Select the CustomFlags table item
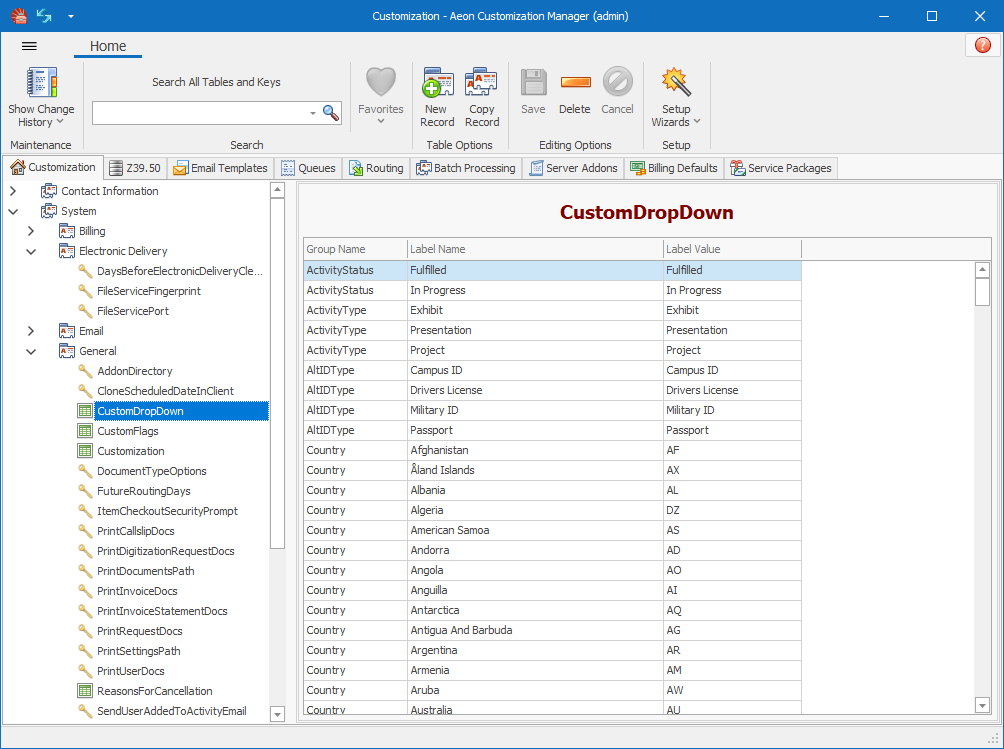Viewport: 1004px width, 749px height. tap(127, 431)
